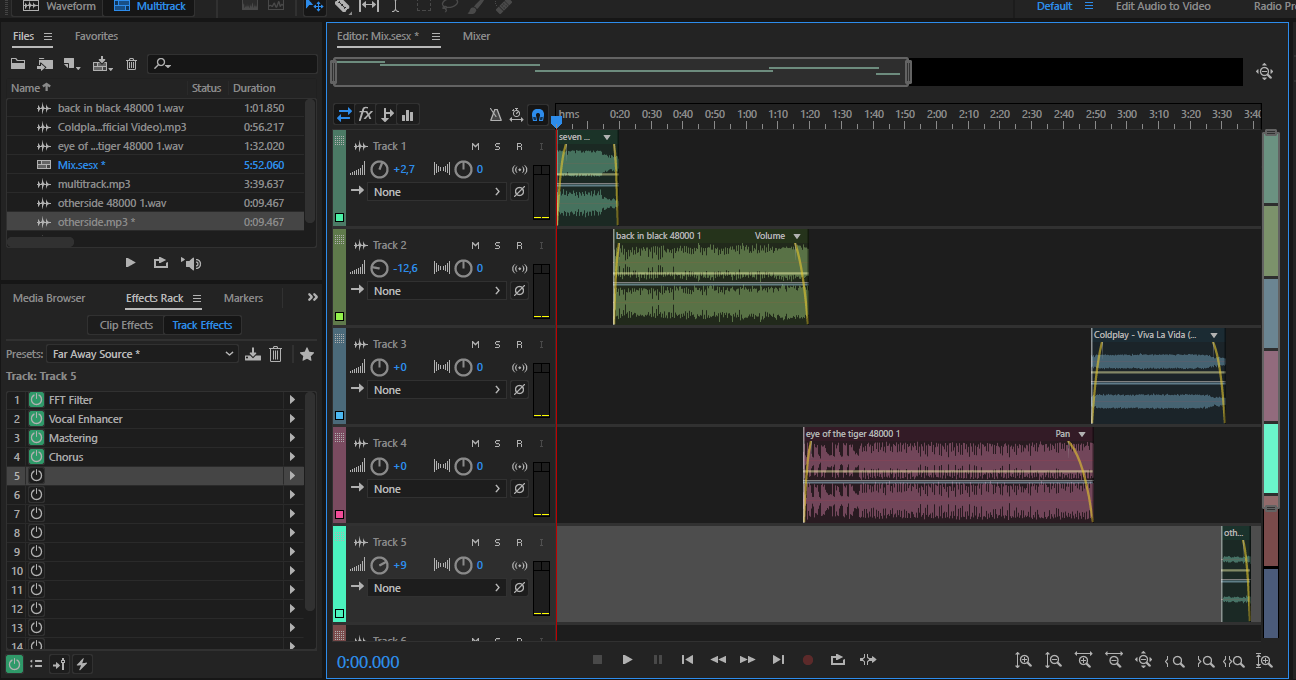Switch to Waveform view

[59, 6]
